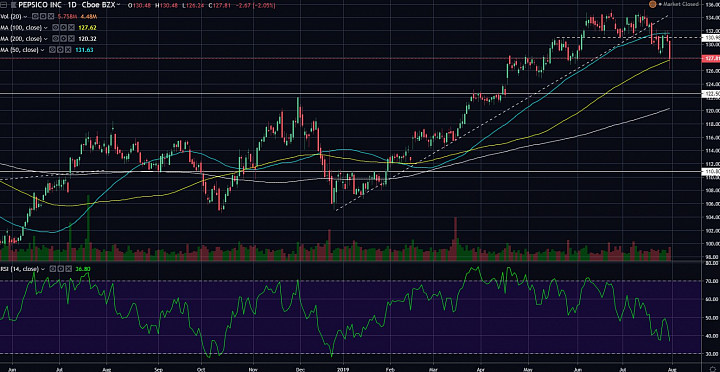This screenshot has width=720, height=372.
Task: Click the Dec label on the time axis
Action: (x=300, y=369)
